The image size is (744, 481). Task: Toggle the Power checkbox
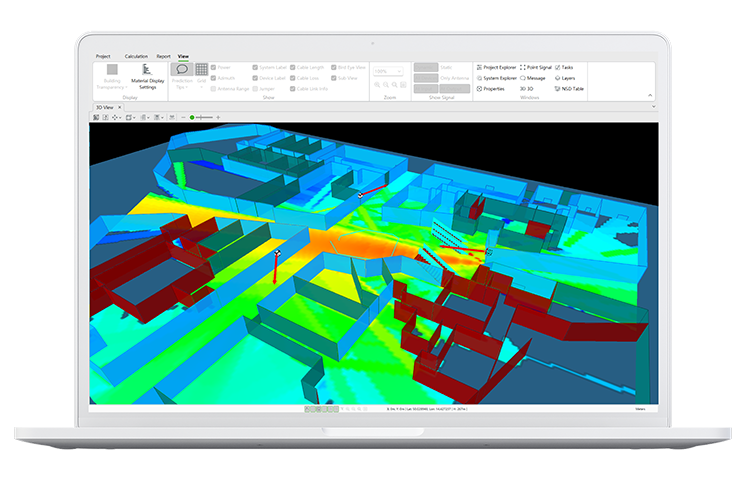[214, 67]
